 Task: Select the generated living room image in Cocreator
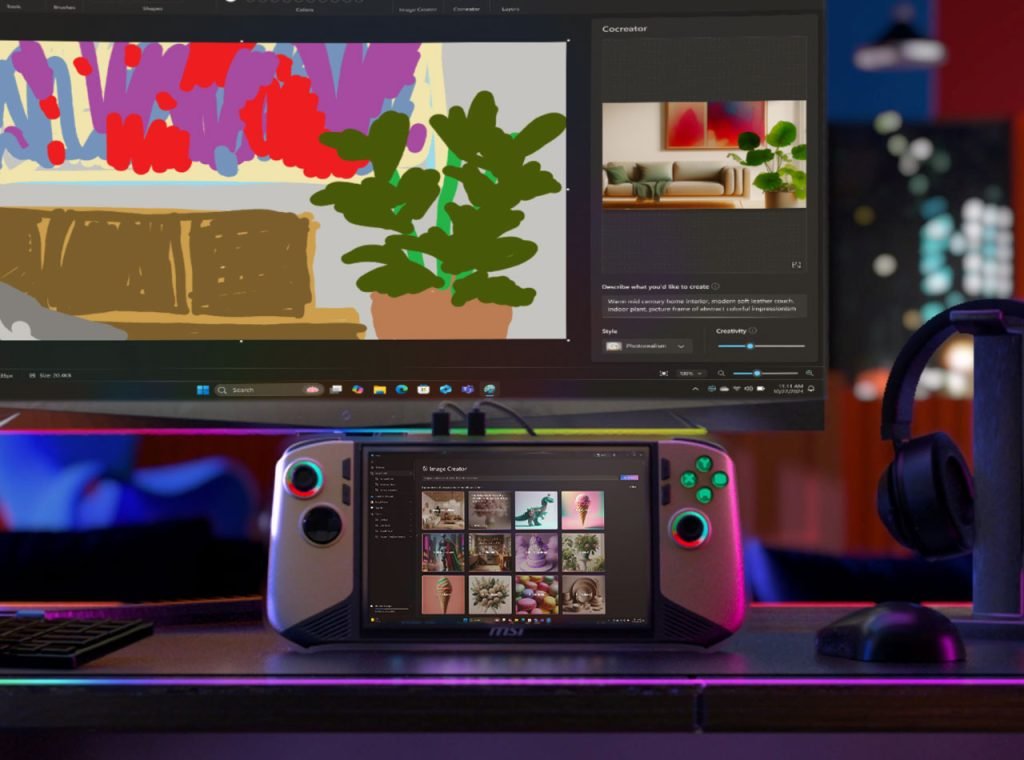click(704, 154)
